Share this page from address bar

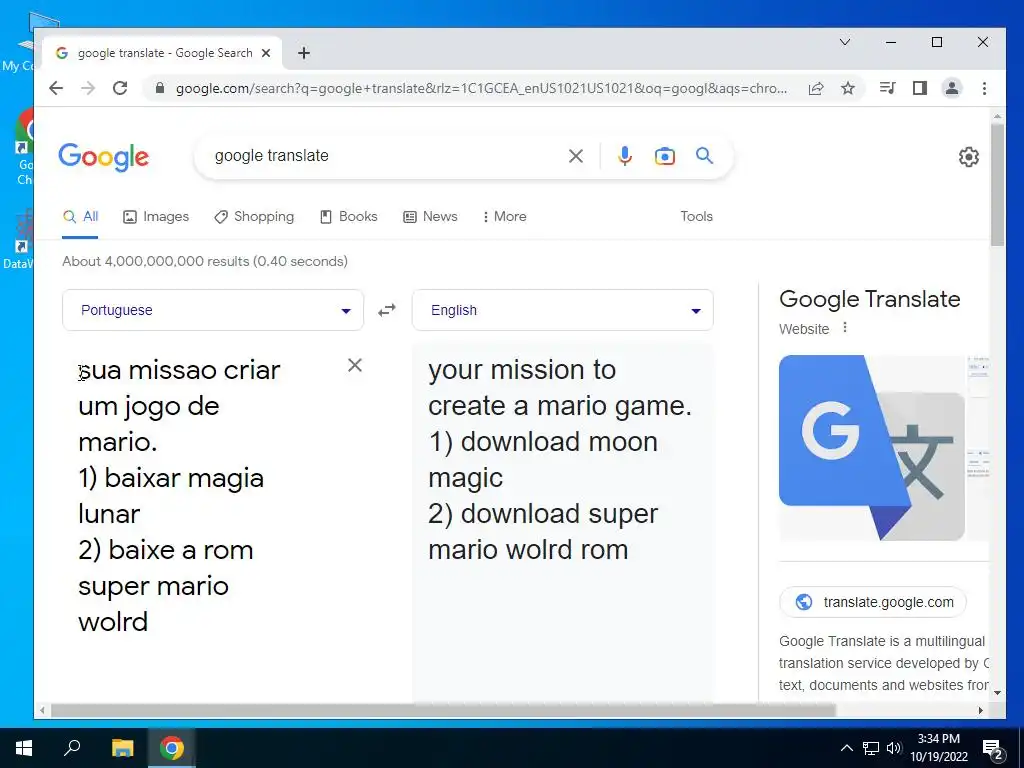click(816, 88)
